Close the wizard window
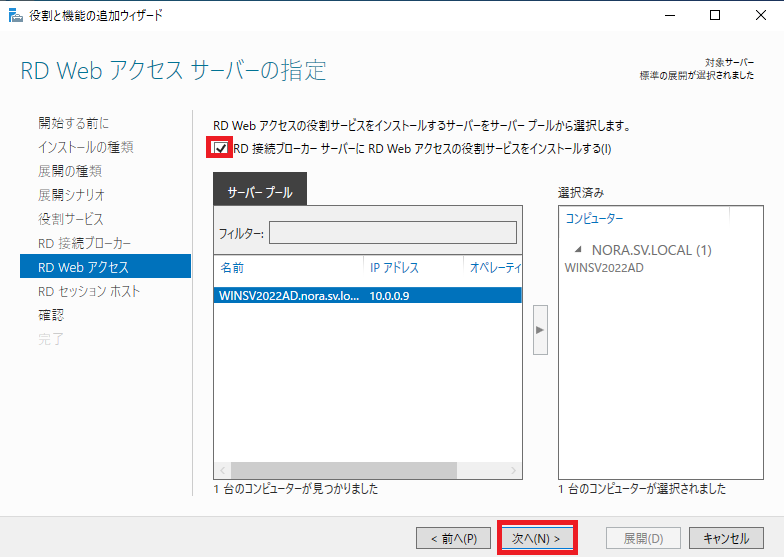This screenshot has width=784, height=557. [x=760, y=16]
